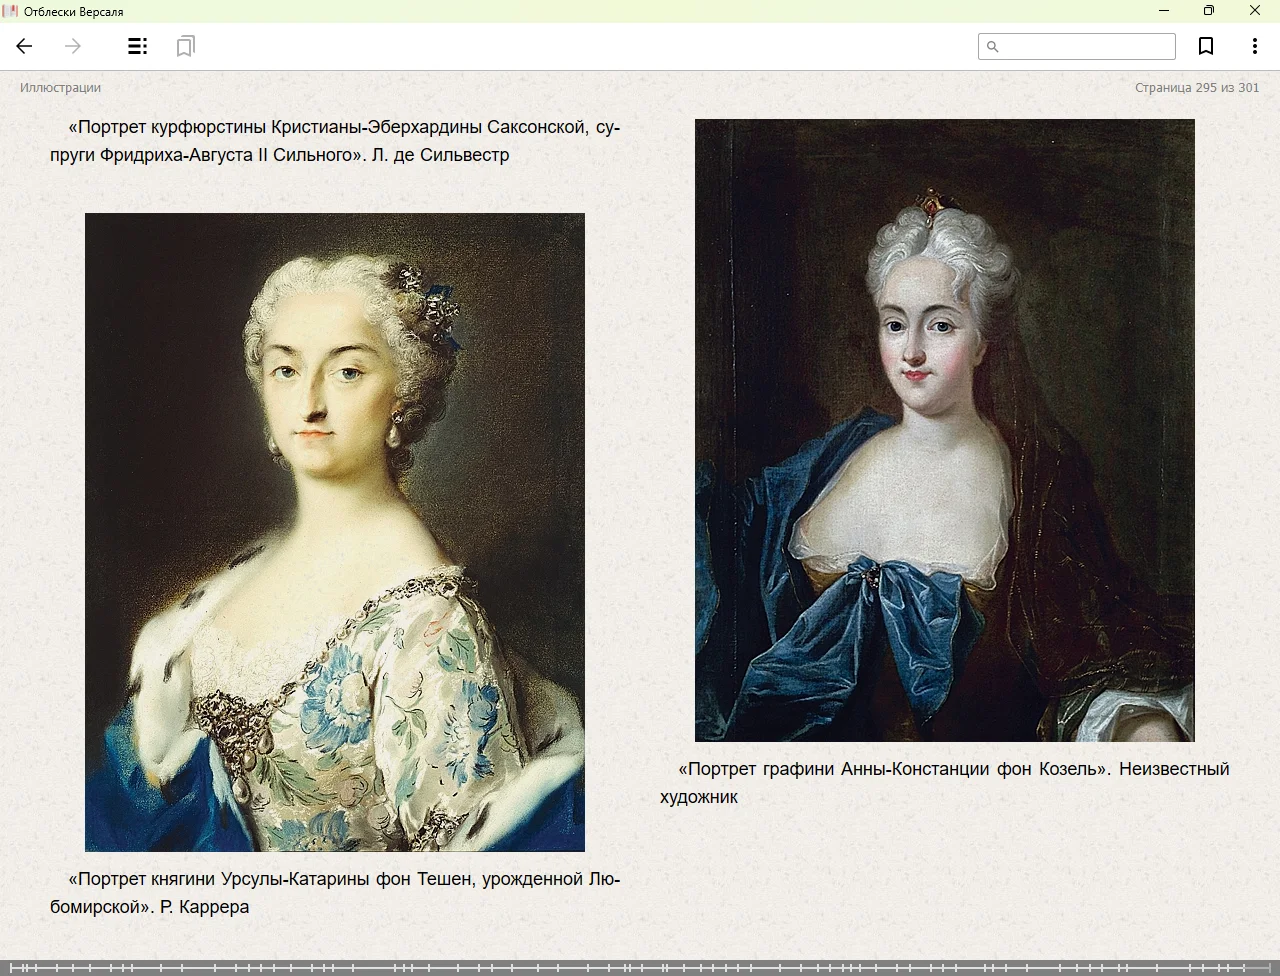Go back using the left arrow
The image size is (1280, 976).
(24, 46)
